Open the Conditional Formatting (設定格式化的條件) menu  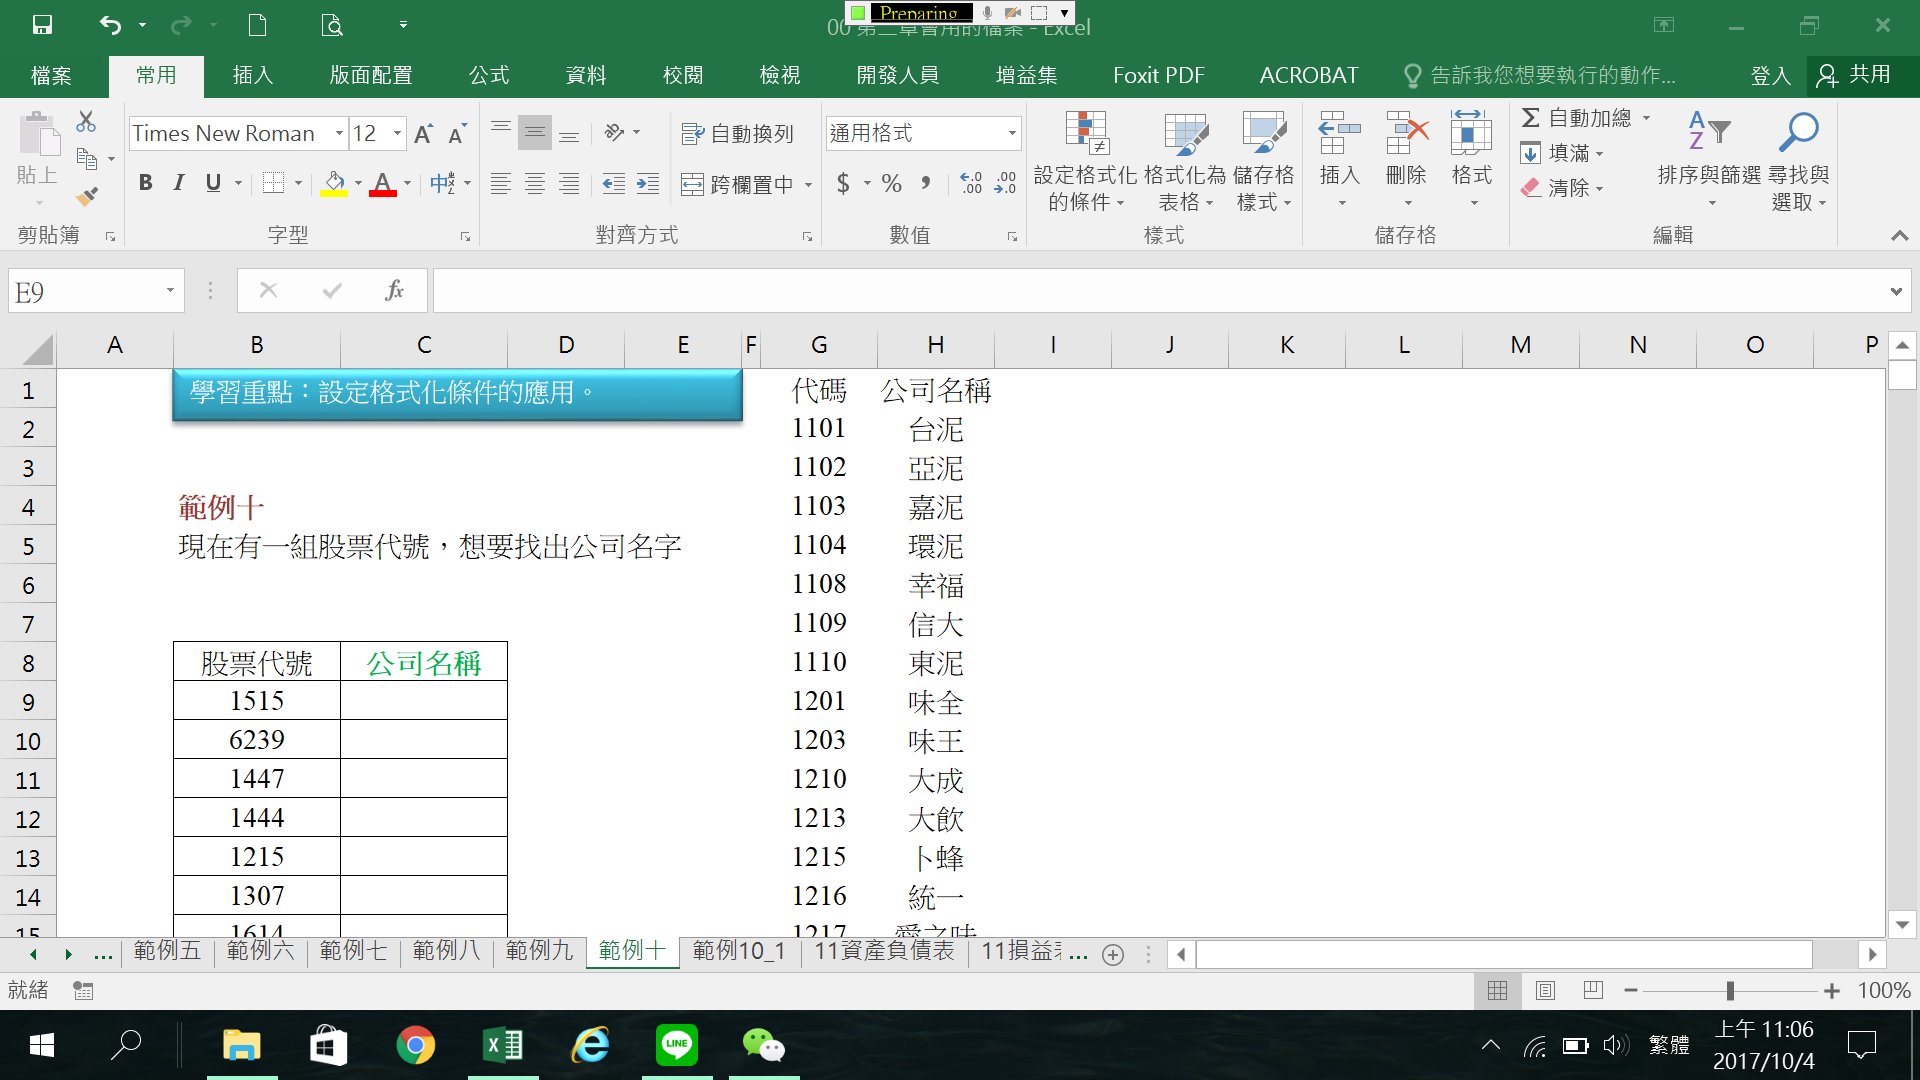click(1086, 162)
